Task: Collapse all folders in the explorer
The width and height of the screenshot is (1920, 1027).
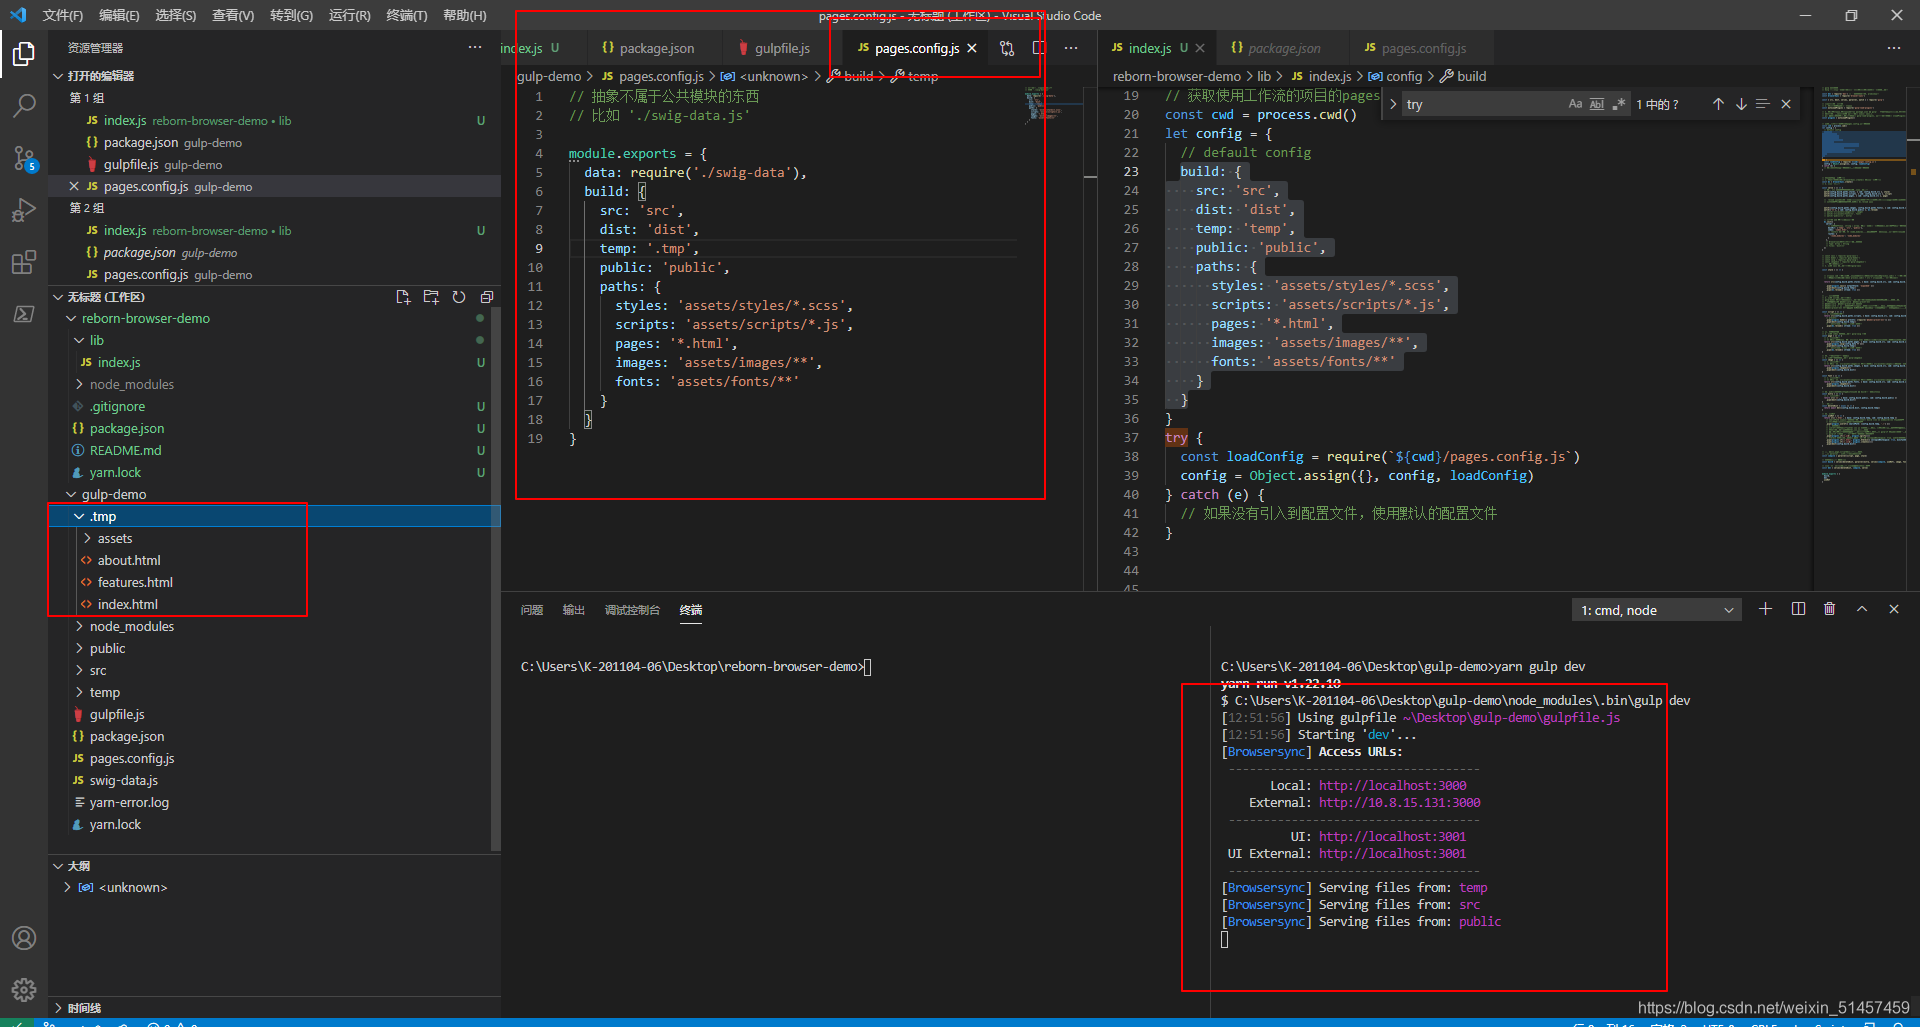Action: pyautogui.click(x=487, y=297)
